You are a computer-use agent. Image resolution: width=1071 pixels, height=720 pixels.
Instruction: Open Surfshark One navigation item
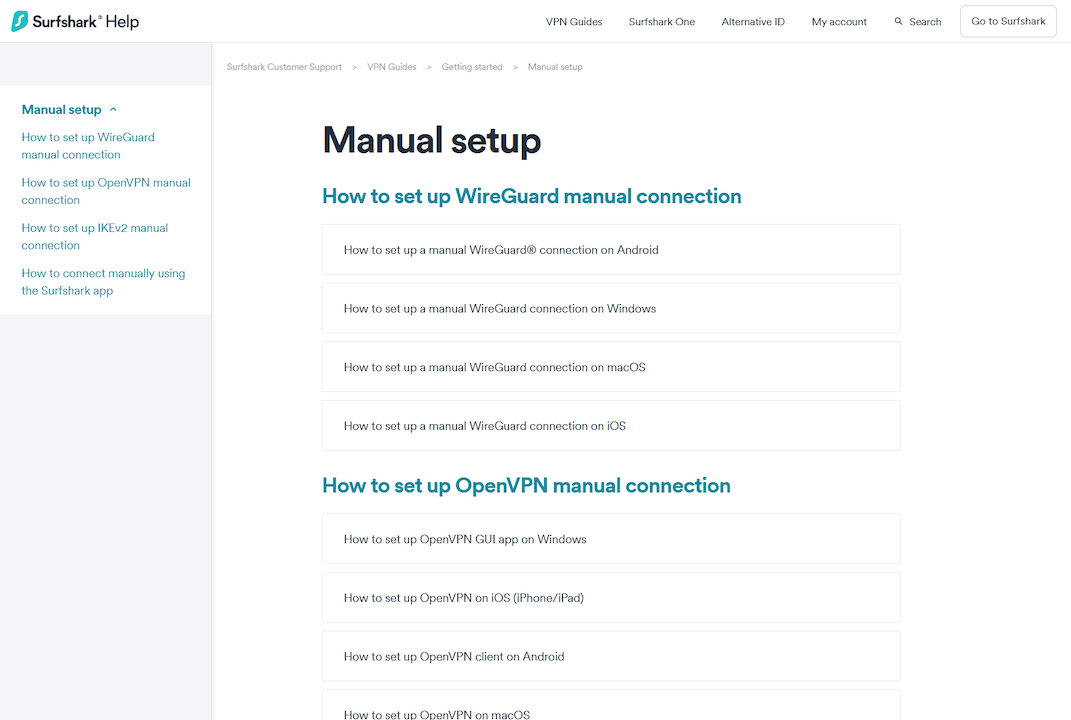coord(661,21)
